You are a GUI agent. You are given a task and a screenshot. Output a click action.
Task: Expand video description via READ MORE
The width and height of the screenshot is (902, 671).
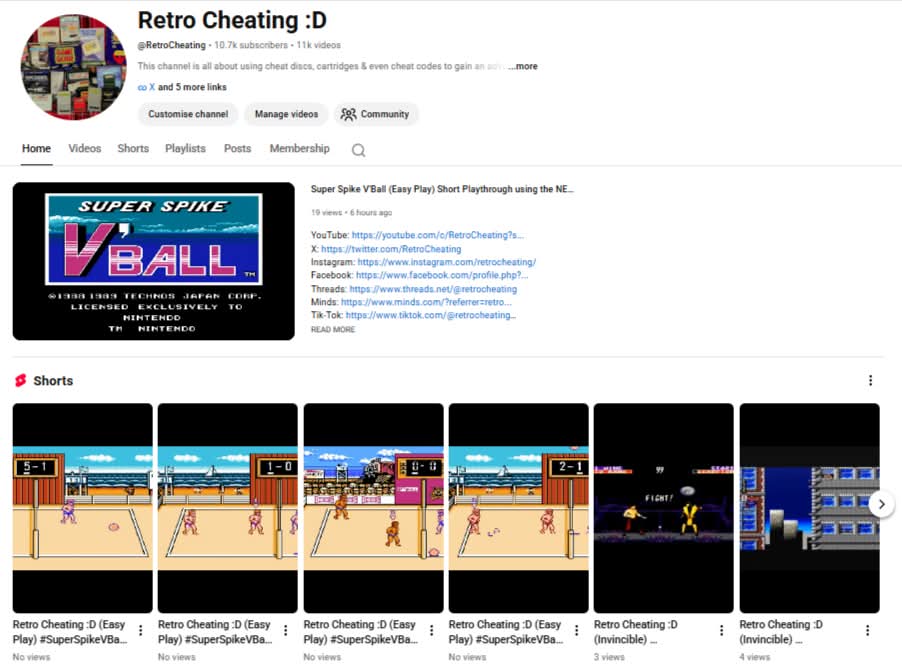[333, 329]
